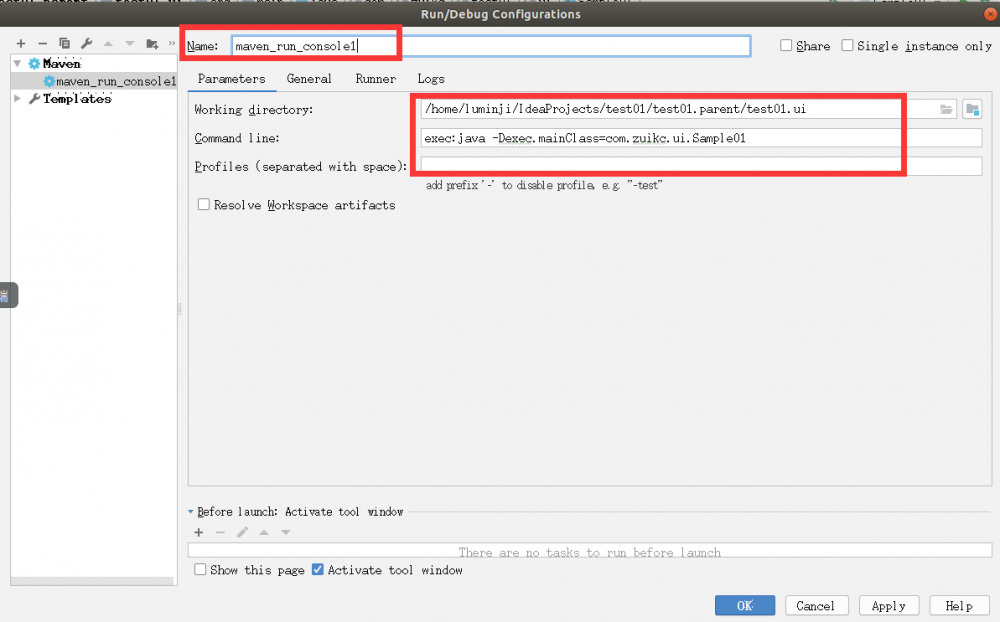Copy the selected configuration
The height and width of the screenshot is (622, 1000).
point(64,43)
